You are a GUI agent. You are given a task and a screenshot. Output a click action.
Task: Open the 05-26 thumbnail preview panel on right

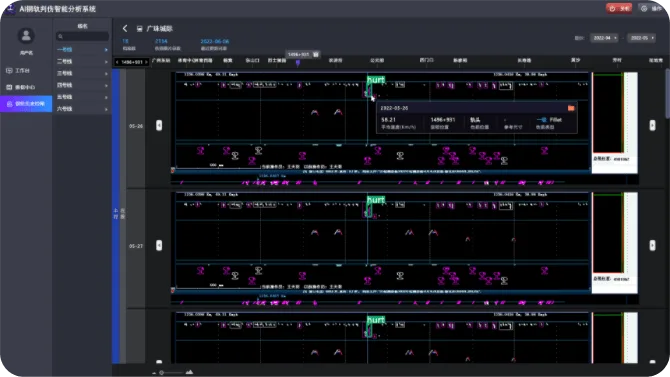(x=615, y=123)
